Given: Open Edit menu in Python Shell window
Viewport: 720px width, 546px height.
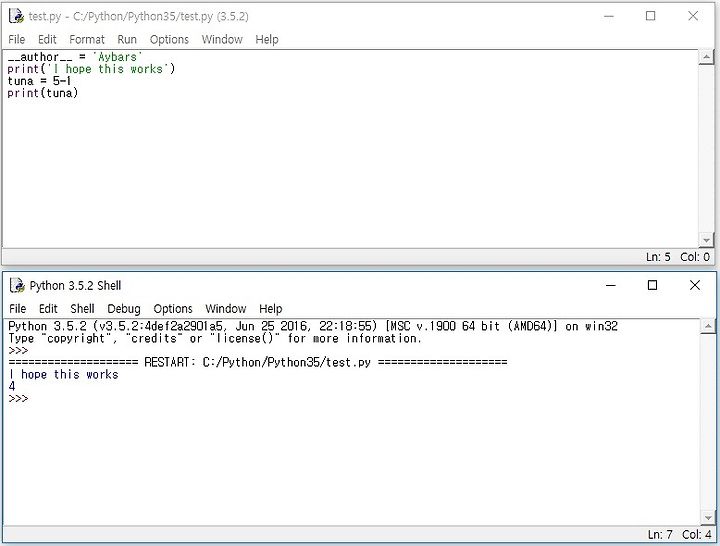Looking at the screenshot, I should pos(48,309).
